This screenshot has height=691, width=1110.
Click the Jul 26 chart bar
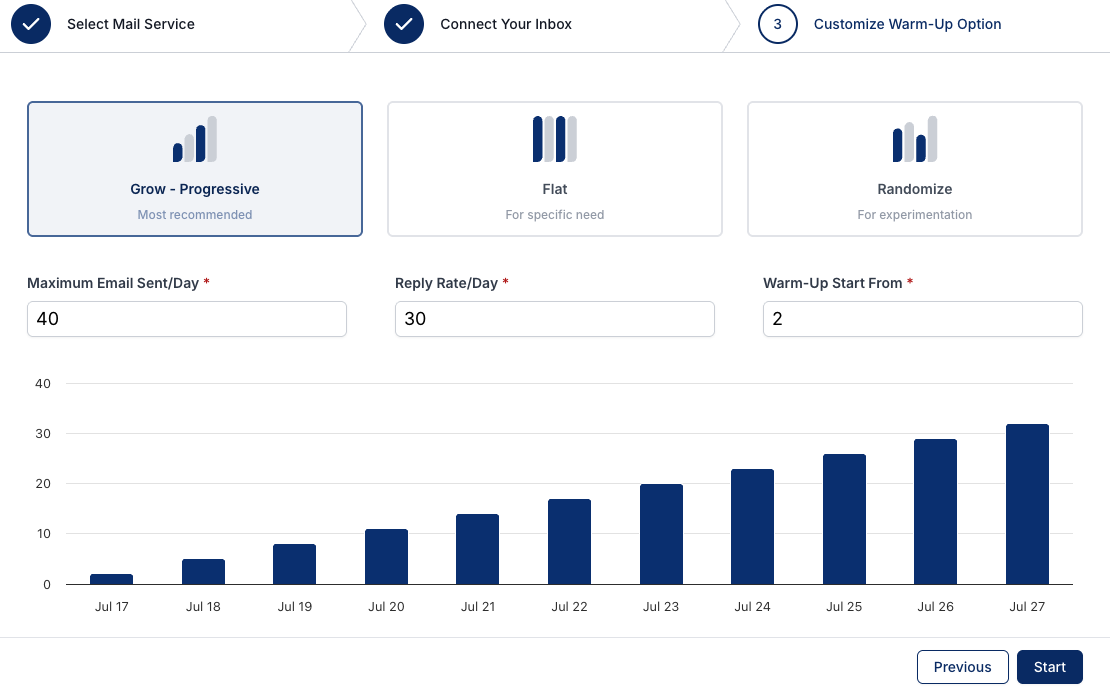(x=936, y=511)
